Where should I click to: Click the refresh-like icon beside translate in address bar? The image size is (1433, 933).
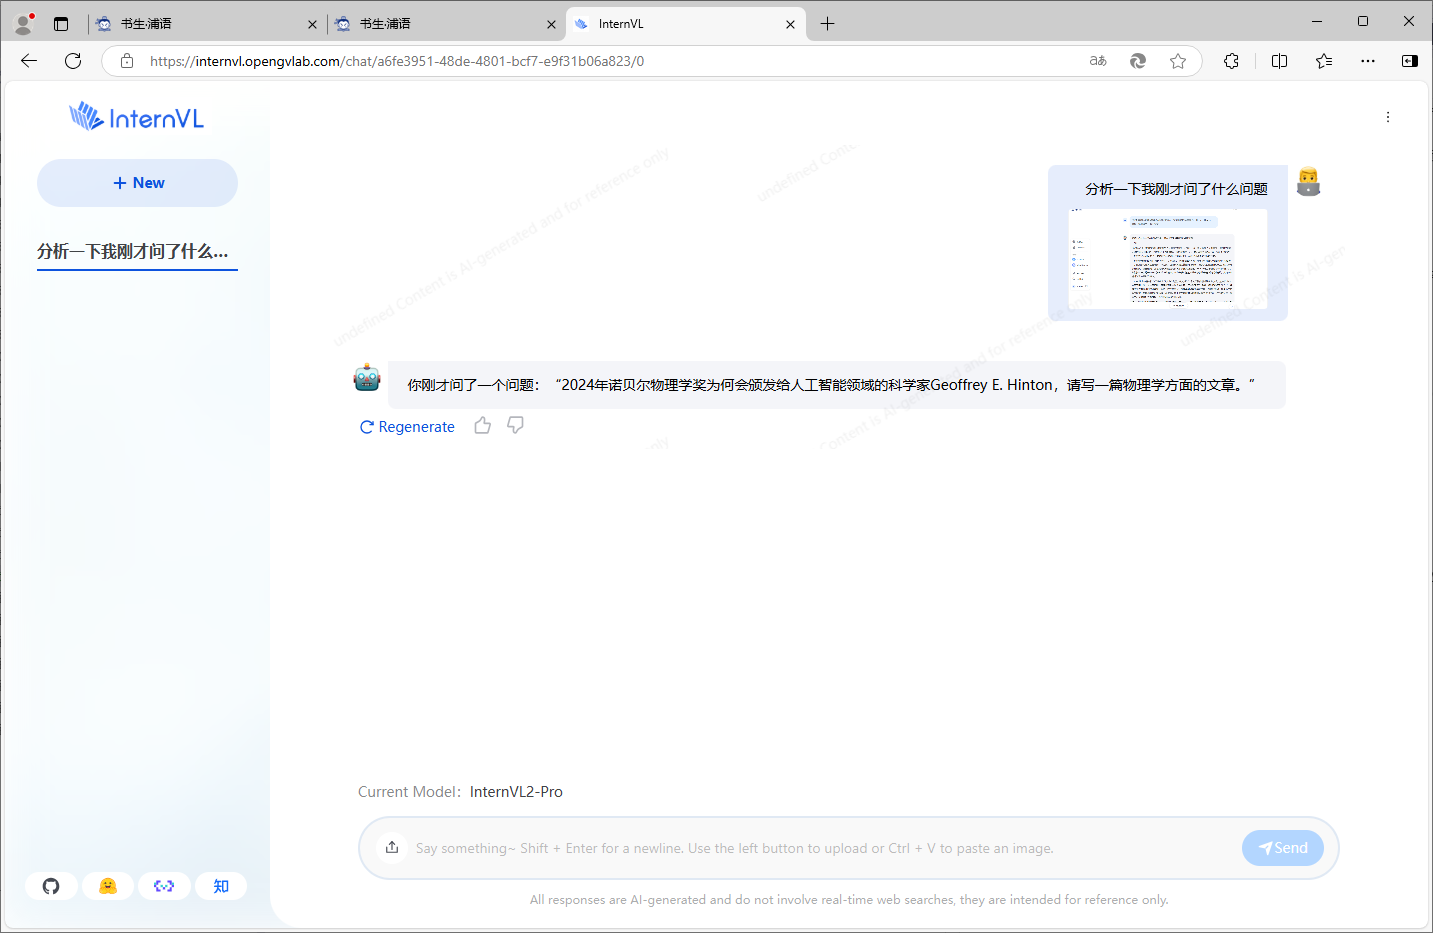pyautogui.click(x=1138, y=61)
